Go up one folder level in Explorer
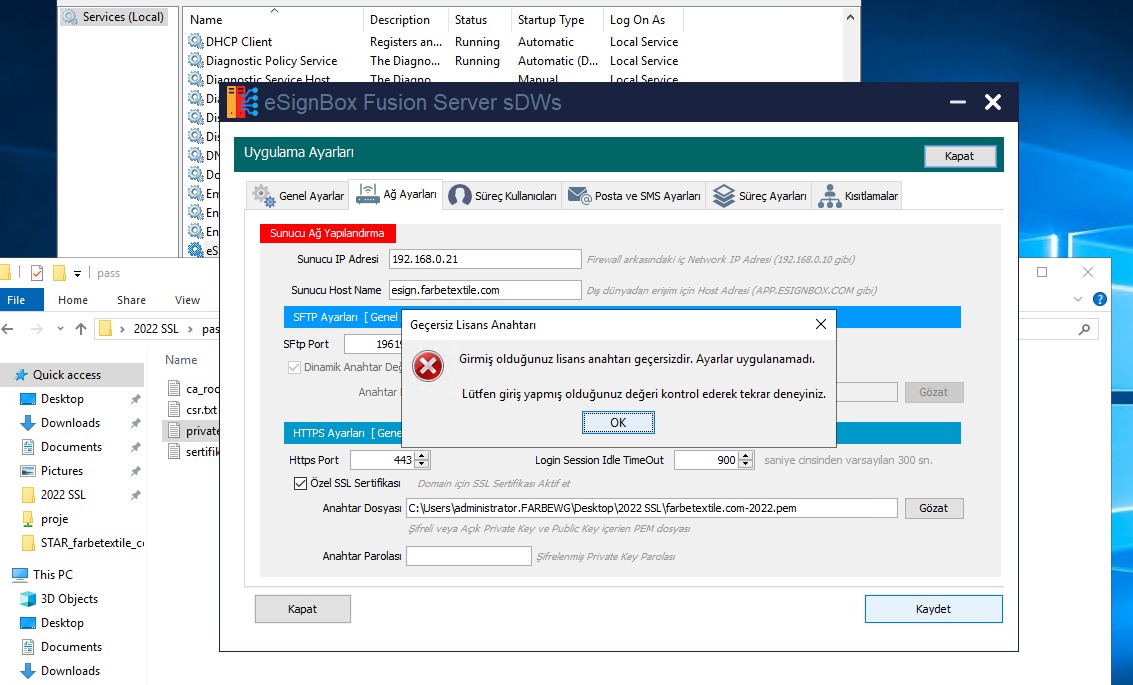 (81, 329)
